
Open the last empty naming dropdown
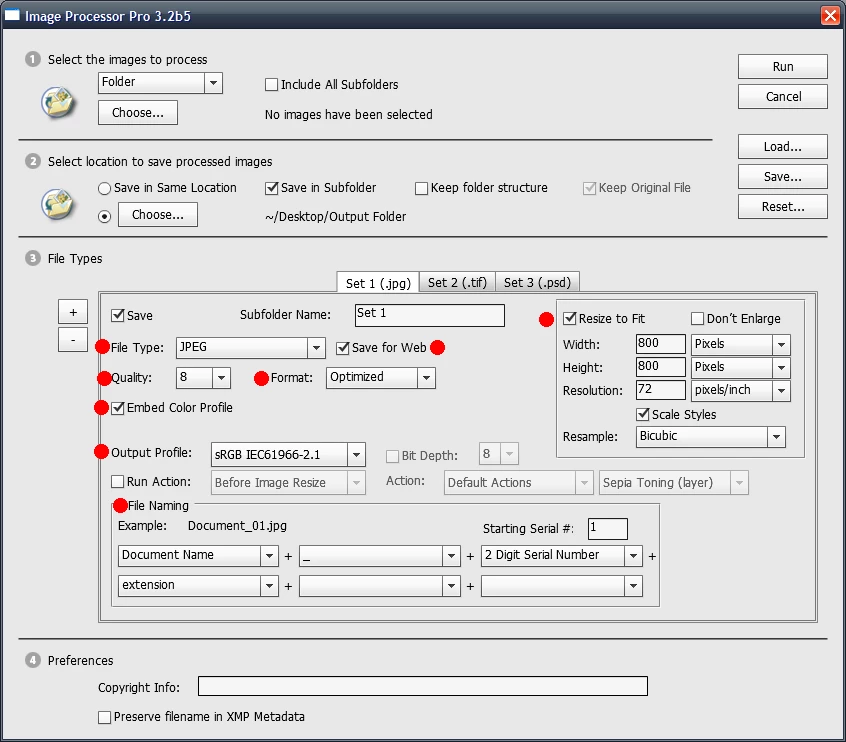coord(562,586)
